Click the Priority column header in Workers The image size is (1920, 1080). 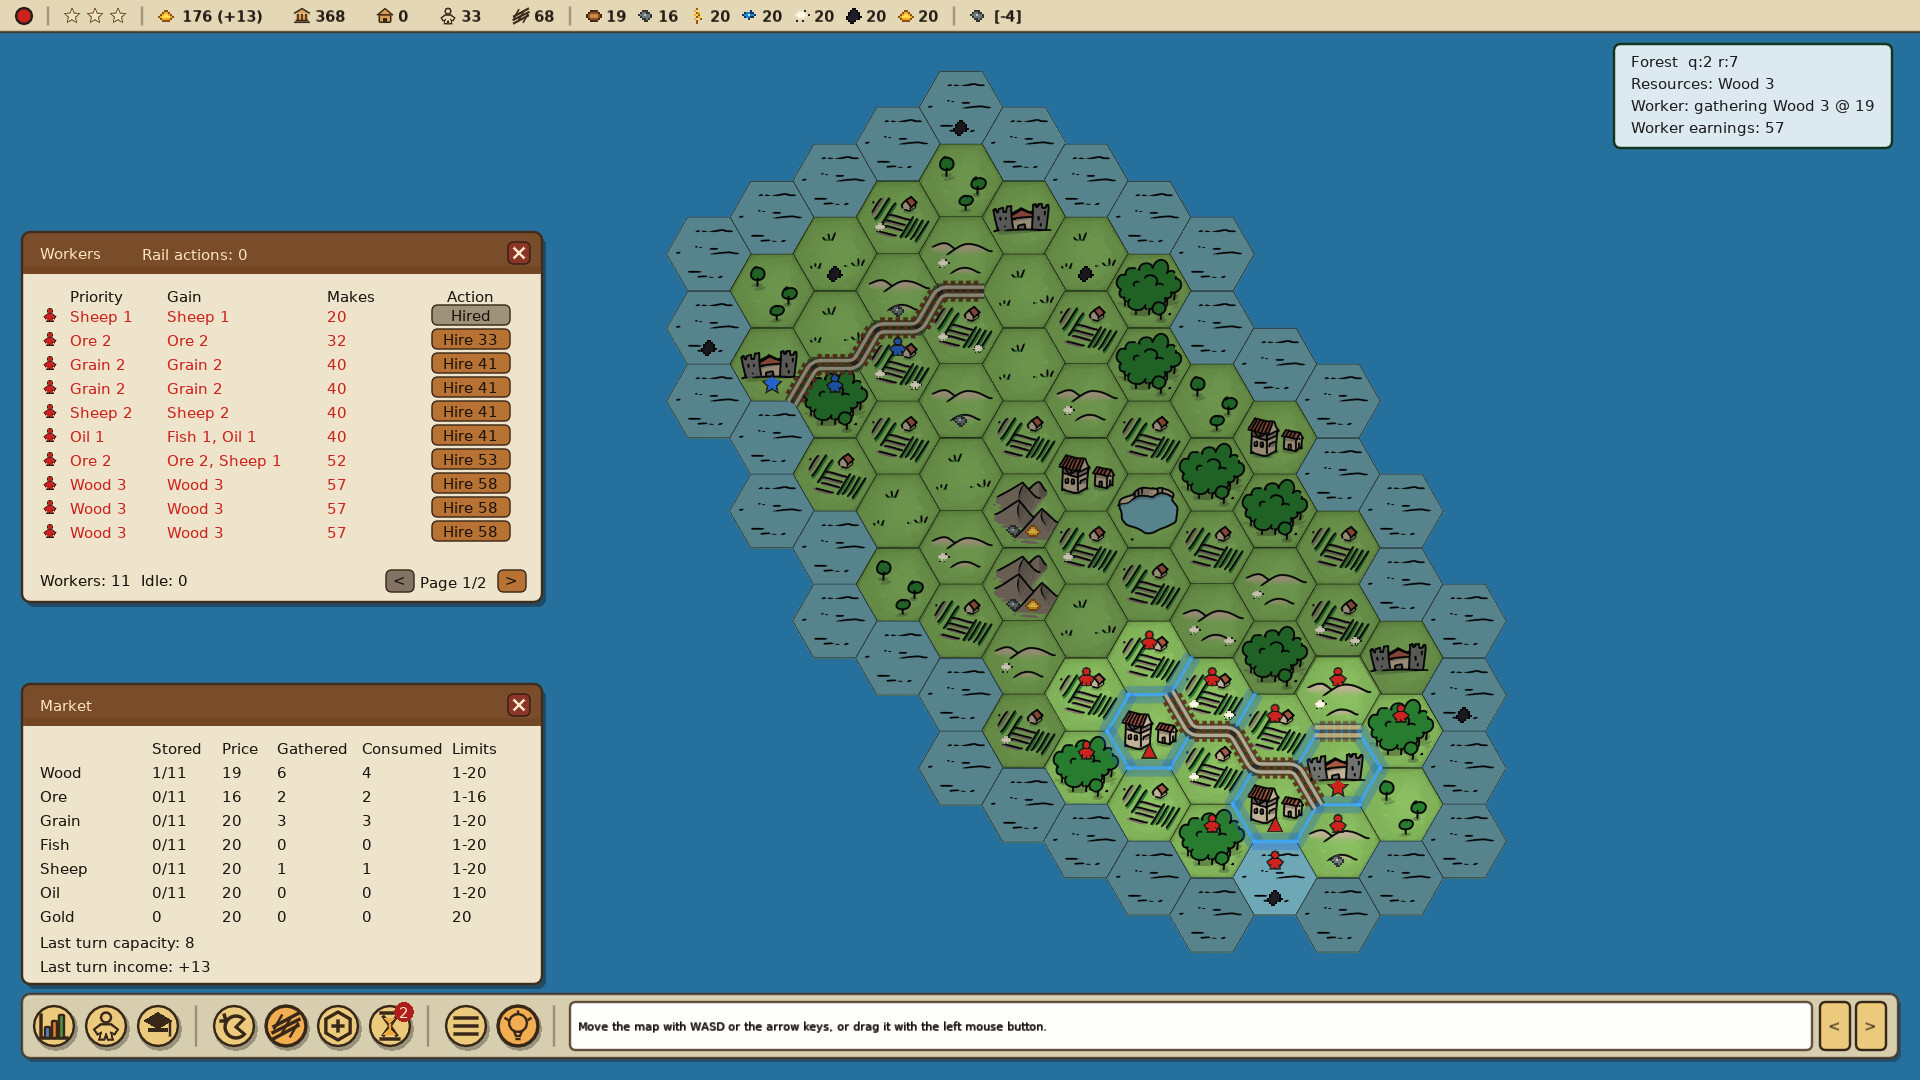[96, 297]
